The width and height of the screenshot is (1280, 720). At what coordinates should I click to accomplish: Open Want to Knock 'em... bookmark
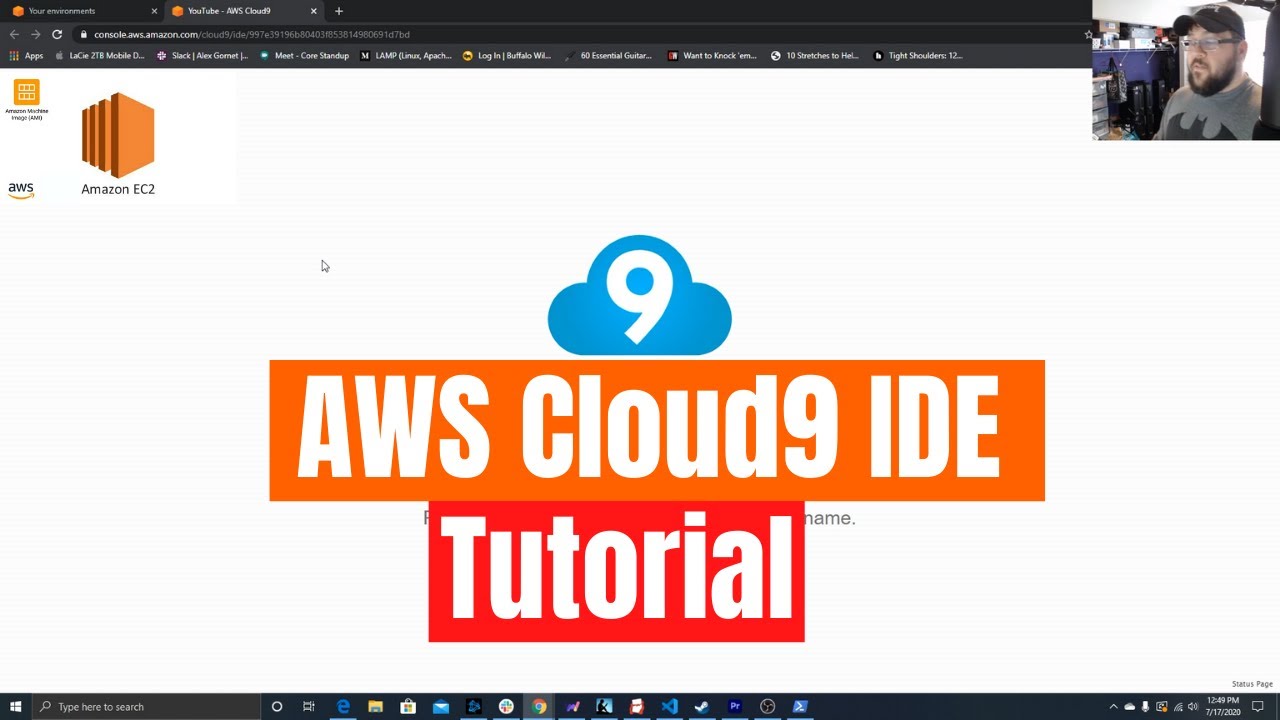[x=712, y=56]
